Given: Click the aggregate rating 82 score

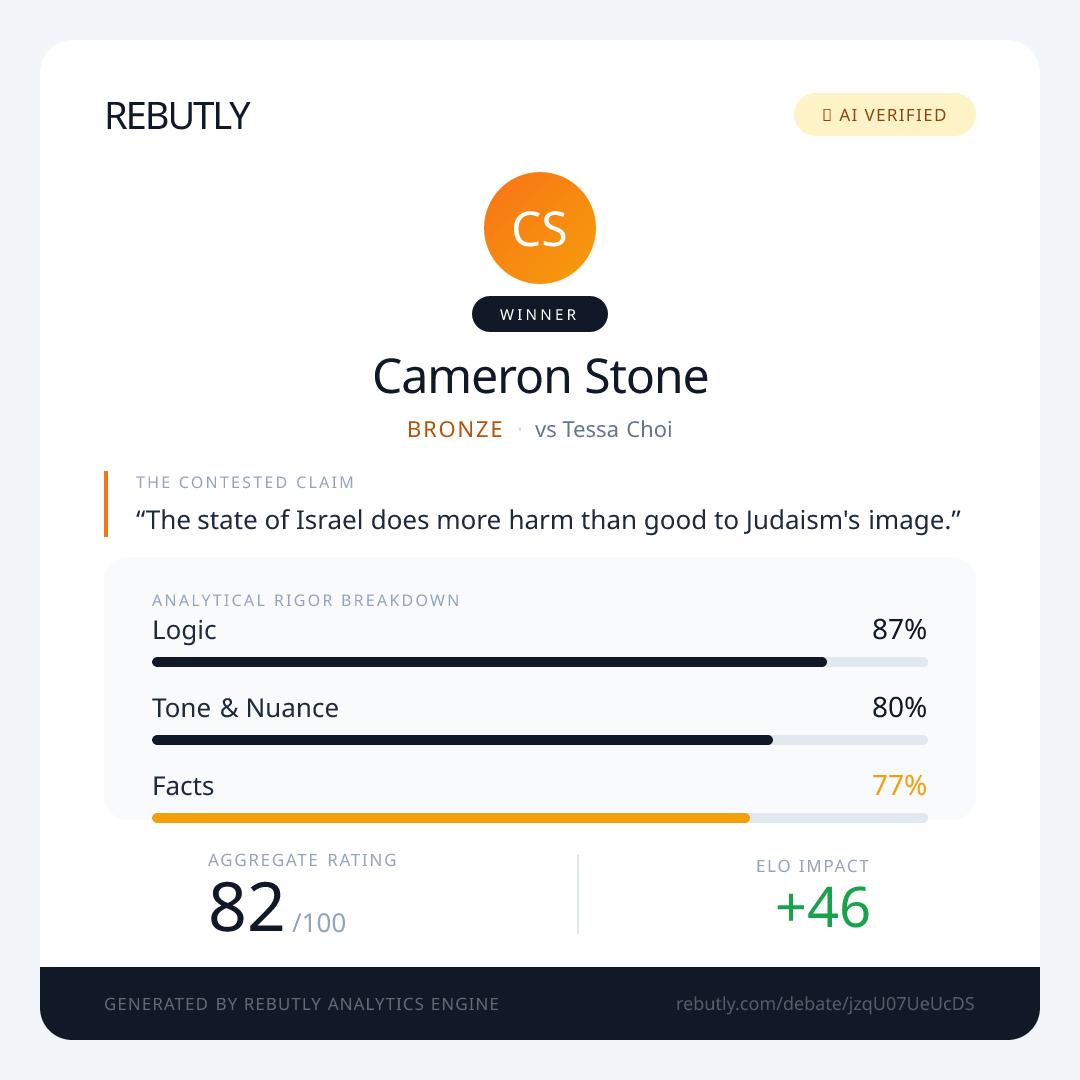Looking at the screenshot, I should point(247,908).
